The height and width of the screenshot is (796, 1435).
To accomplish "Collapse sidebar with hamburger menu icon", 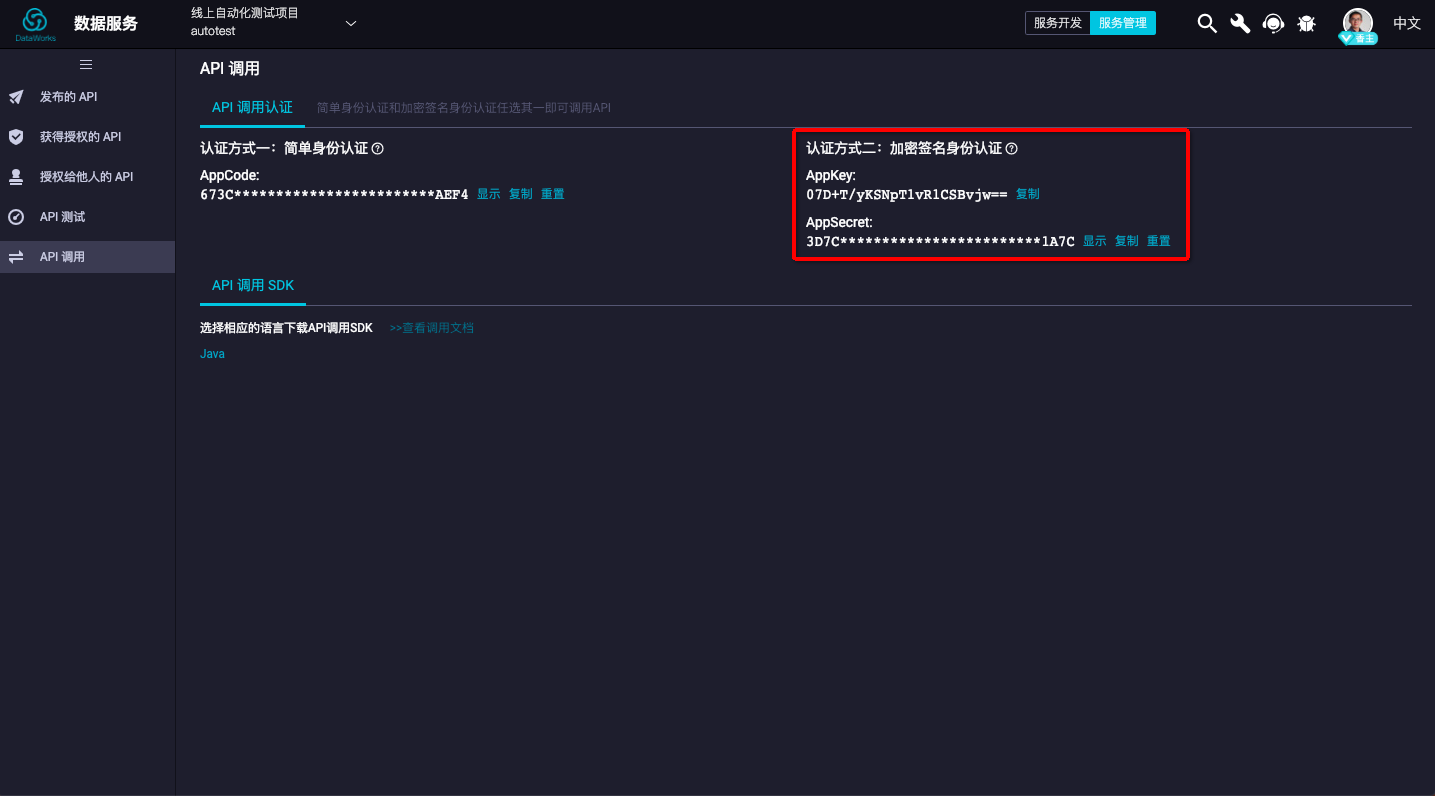I will click(86, 65).
